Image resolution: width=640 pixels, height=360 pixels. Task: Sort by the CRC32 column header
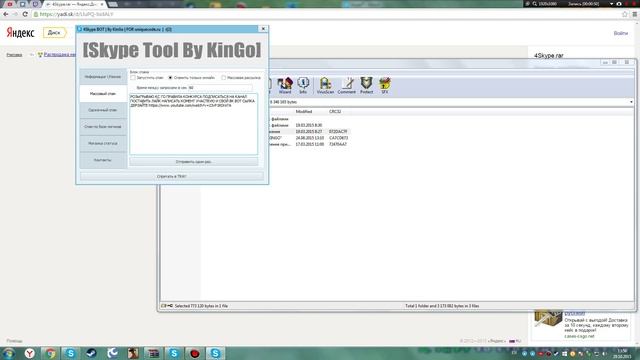[x=335, y=111]
